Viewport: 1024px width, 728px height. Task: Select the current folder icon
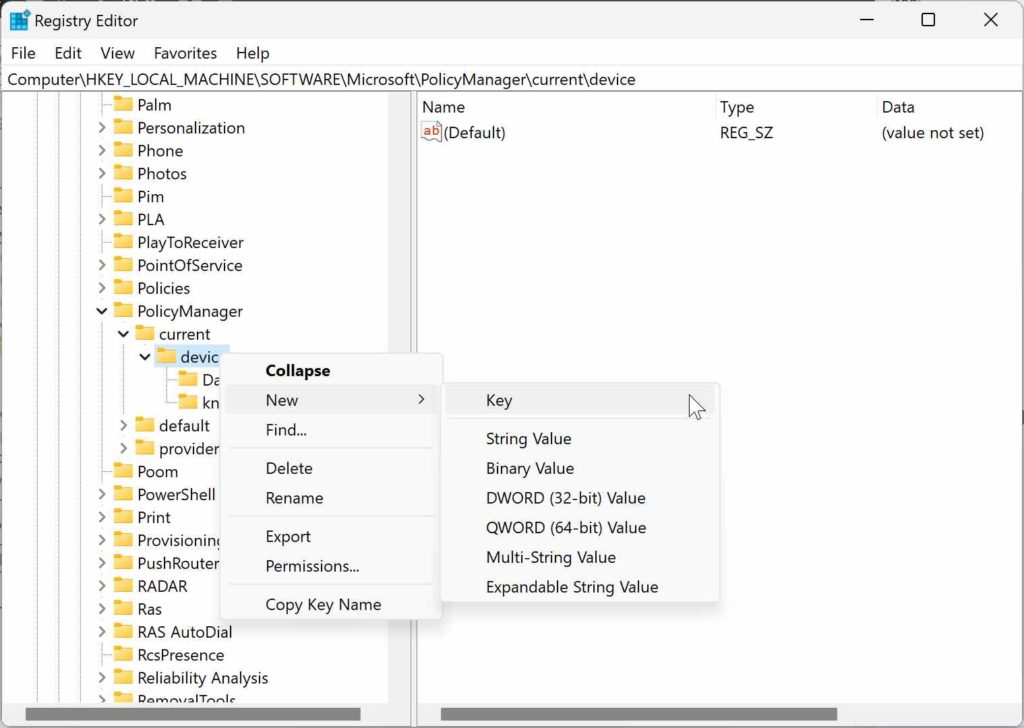click(145, 334)
